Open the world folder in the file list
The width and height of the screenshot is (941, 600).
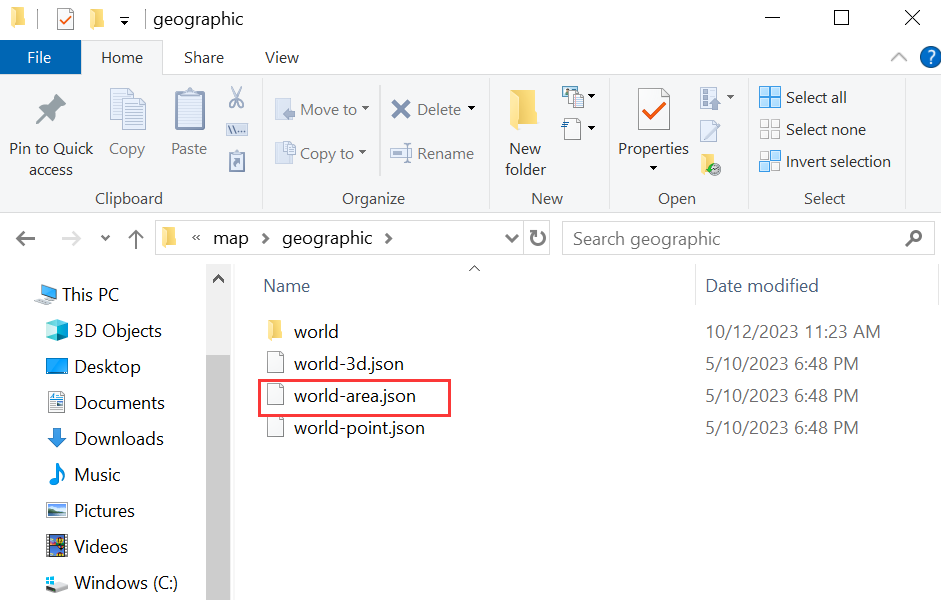[x=316, y=330]
